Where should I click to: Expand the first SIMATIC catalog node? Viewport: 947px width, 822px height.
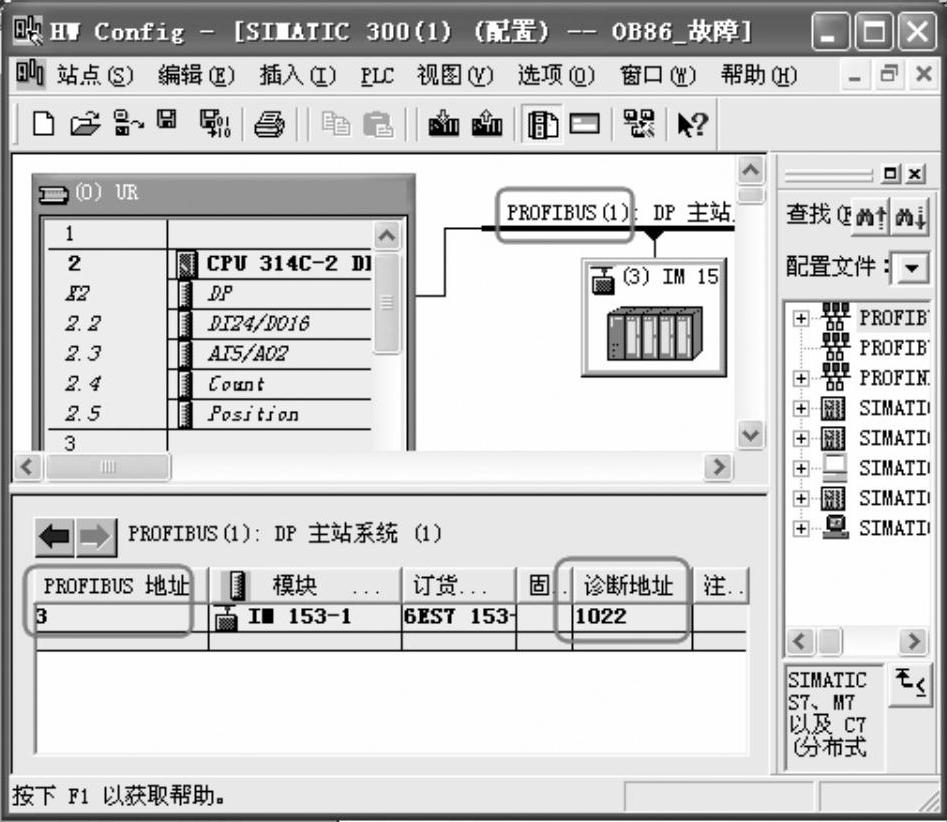(801, 408)
